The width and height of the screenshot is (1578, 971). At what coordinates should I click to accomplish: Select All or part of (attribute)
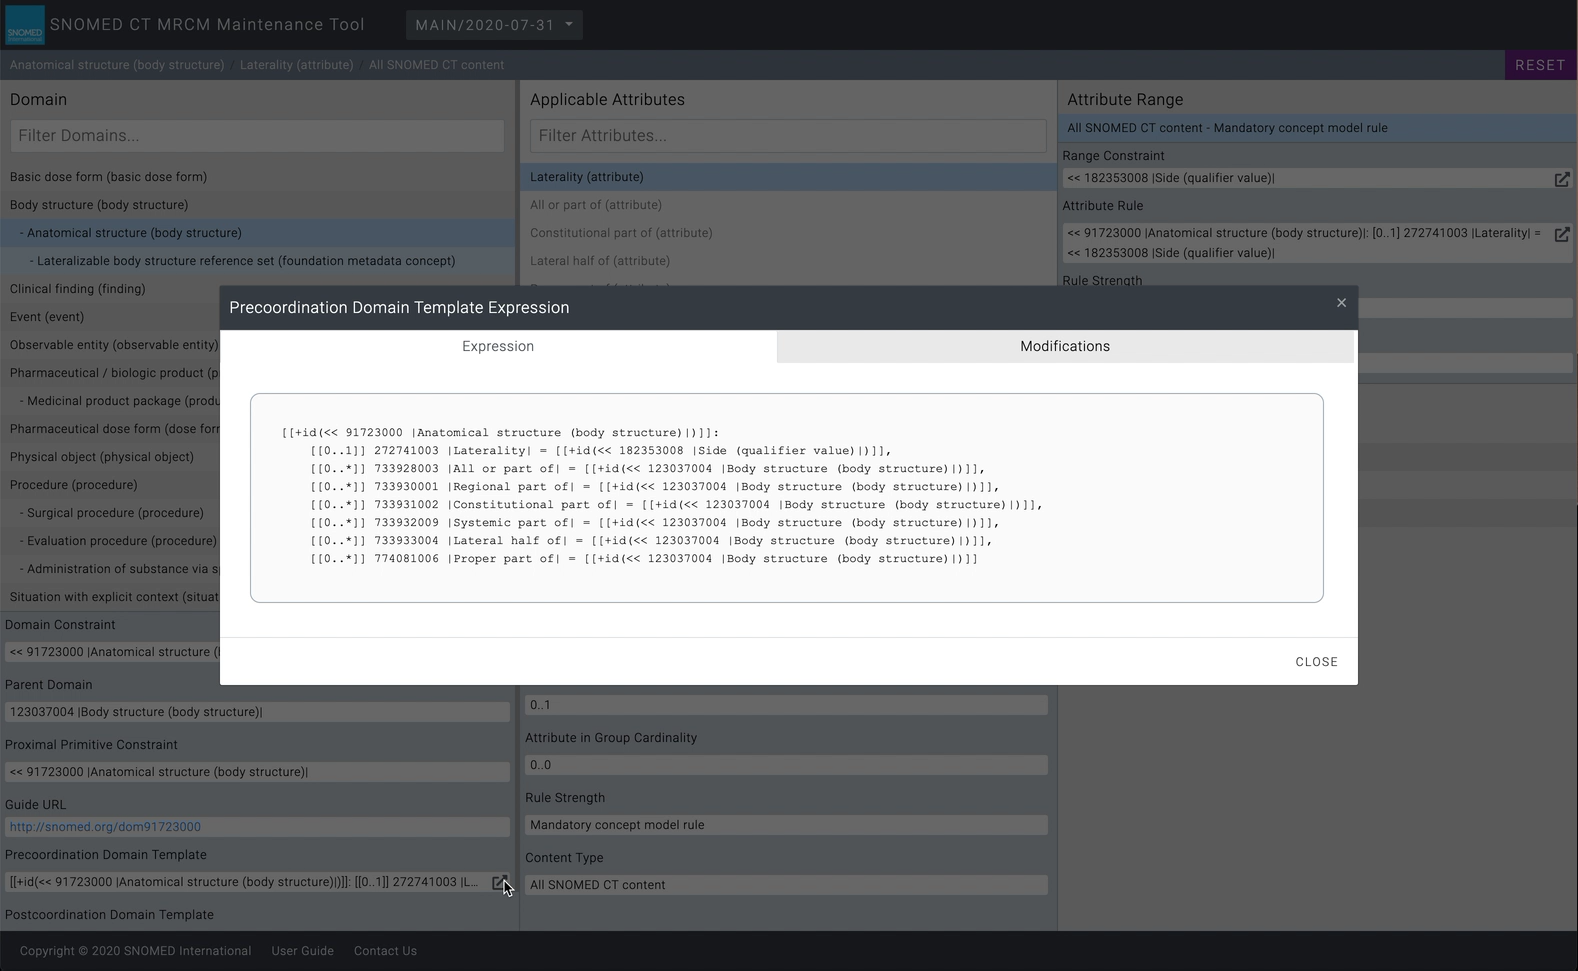pos(788,205)
